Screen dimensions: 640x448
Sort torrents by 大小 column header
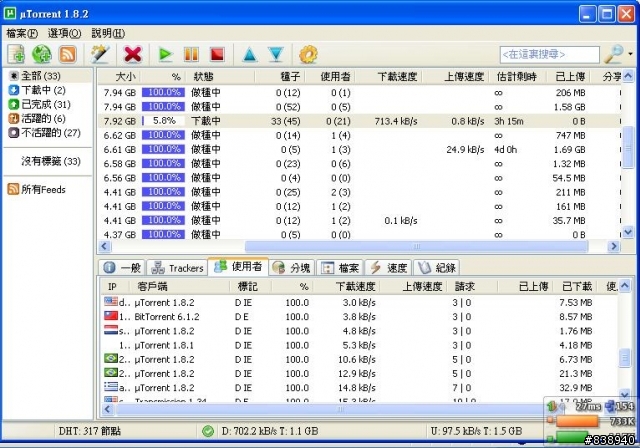pyautogui.click(x=120, y=76)
